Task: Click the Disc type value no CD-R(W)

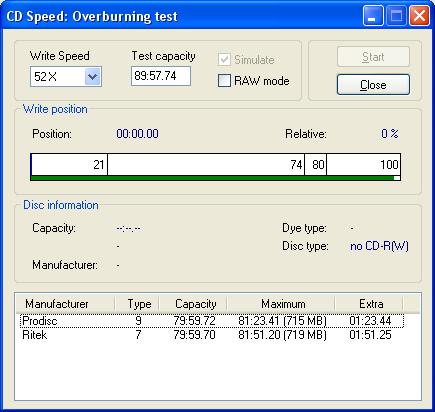Action: click(x=379, y=246)
